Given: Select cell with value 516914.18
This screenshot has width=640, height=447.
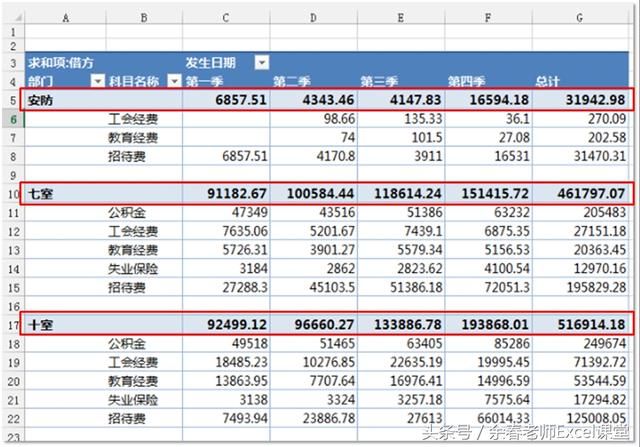Looking at the screenshot, I should pos(581,325).
